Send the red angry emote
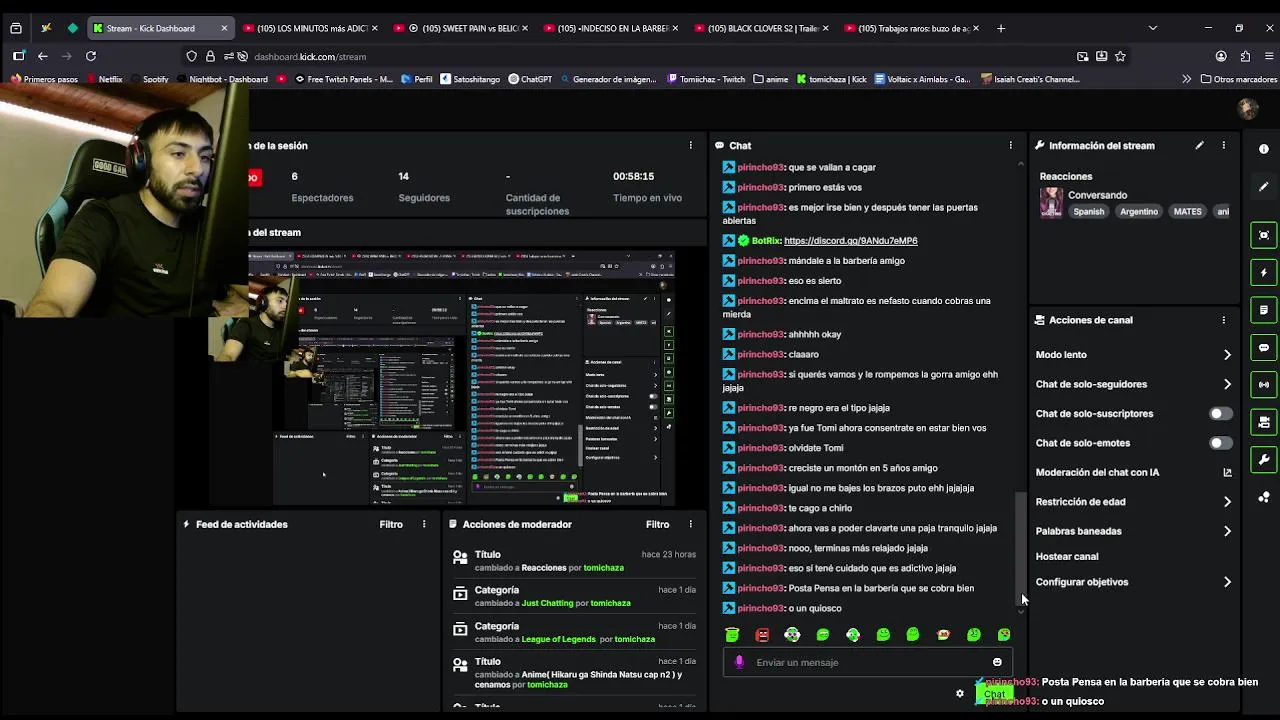 tap(762, 634)
